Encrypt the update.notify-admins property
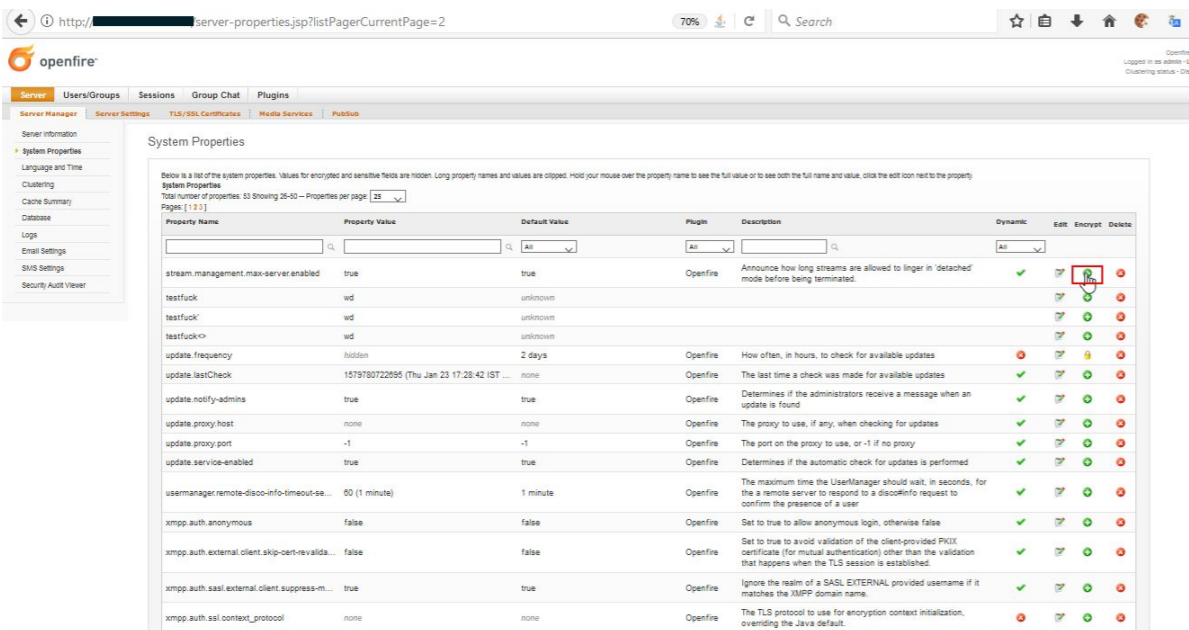 click(1087, 399)
